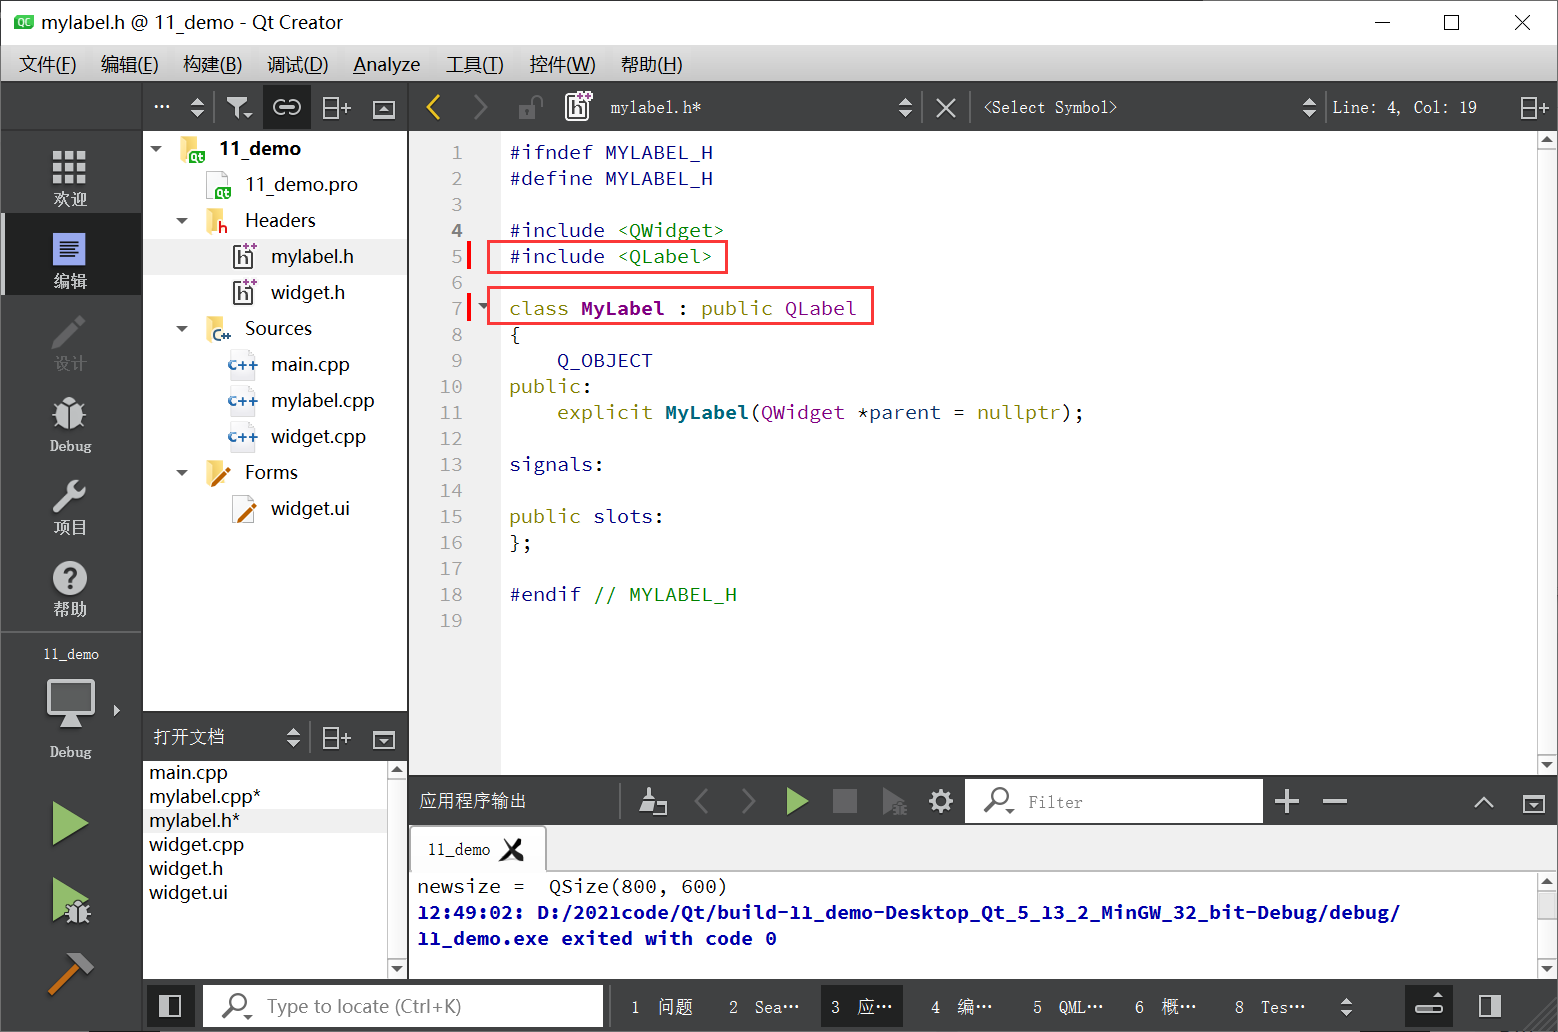1558x1032 pixels.
Task: Open the Search Results pane tab
Action: point(764,1007)
